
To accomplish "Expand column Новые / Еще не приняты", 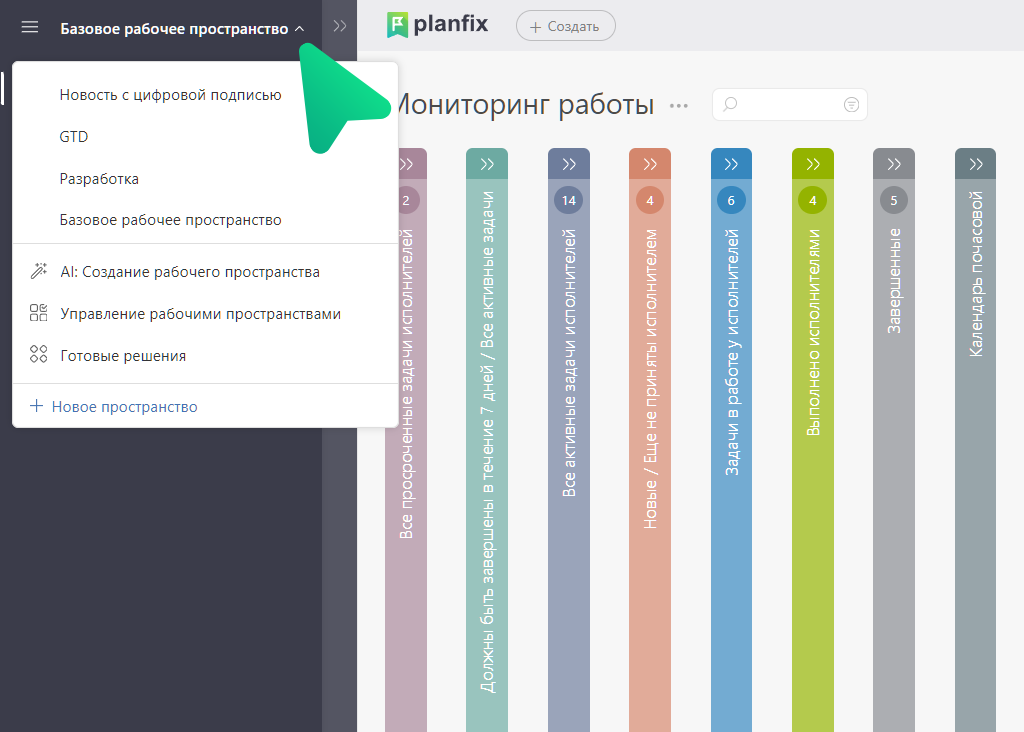I will click(650, 164).
